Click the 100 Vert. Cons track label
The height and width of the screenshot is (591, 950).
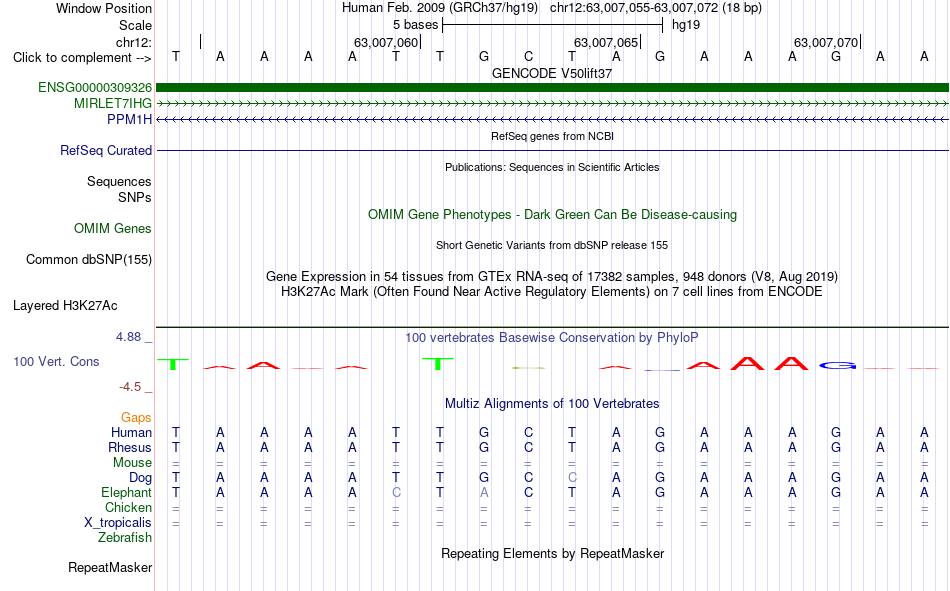click(x=56, y=361)
